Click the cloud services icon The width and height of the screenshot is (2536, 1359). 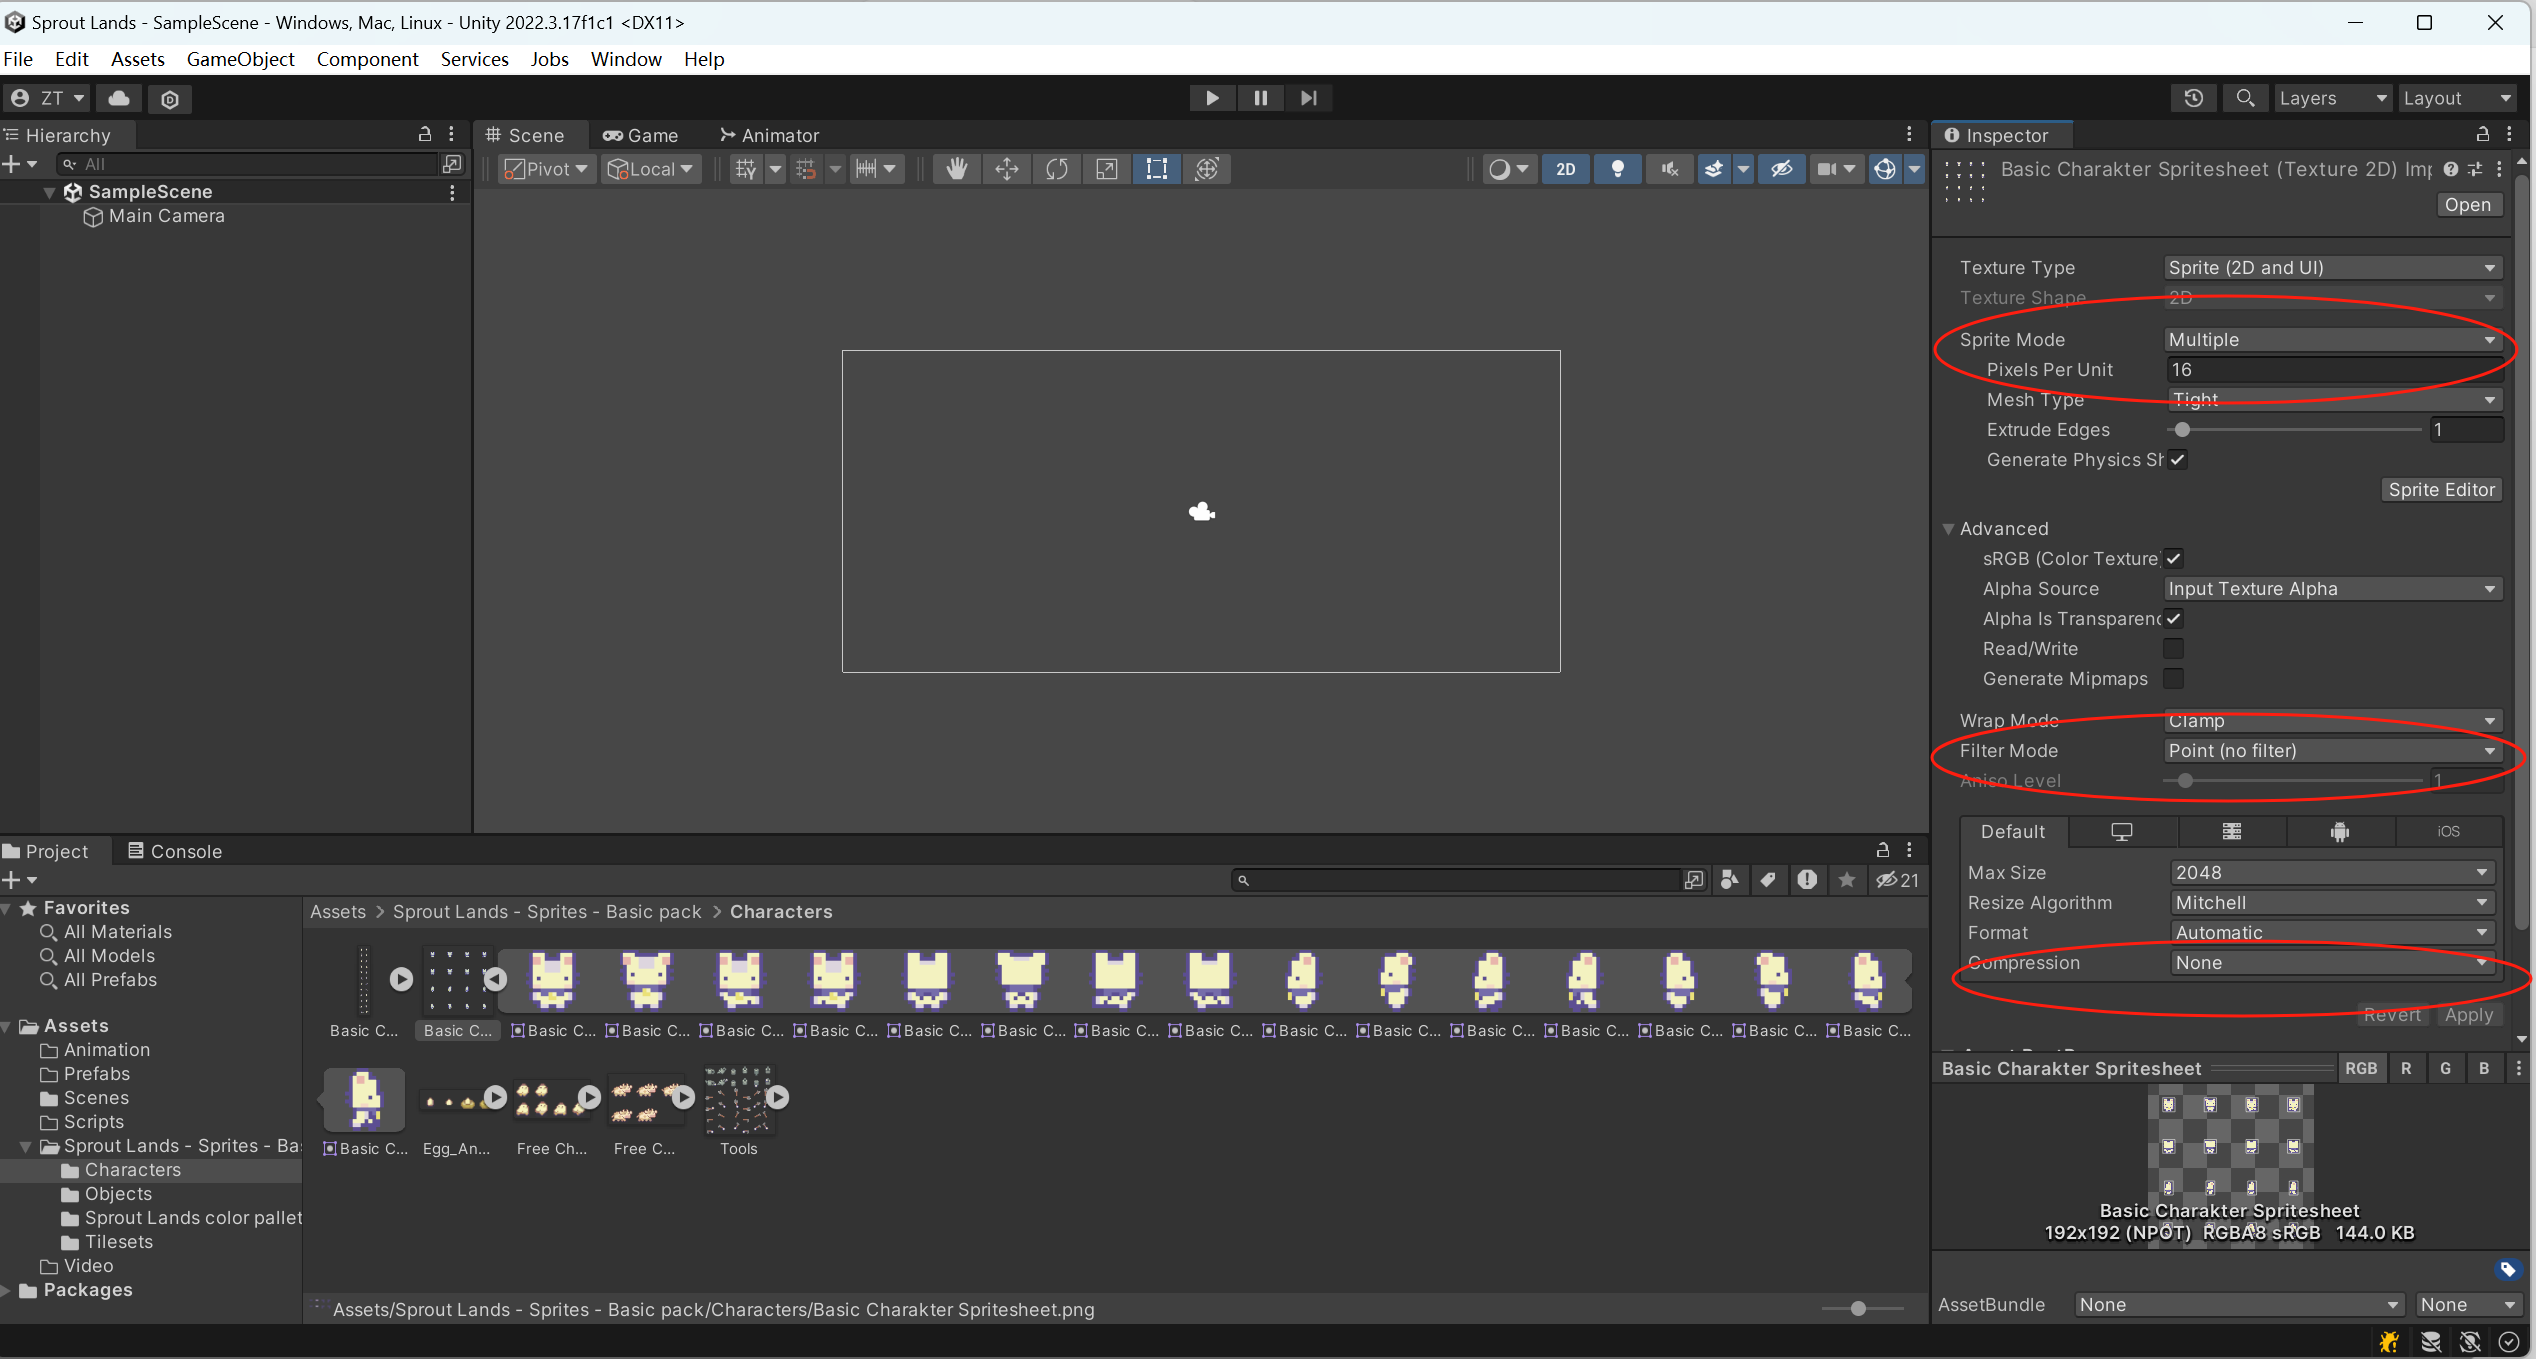119,98
